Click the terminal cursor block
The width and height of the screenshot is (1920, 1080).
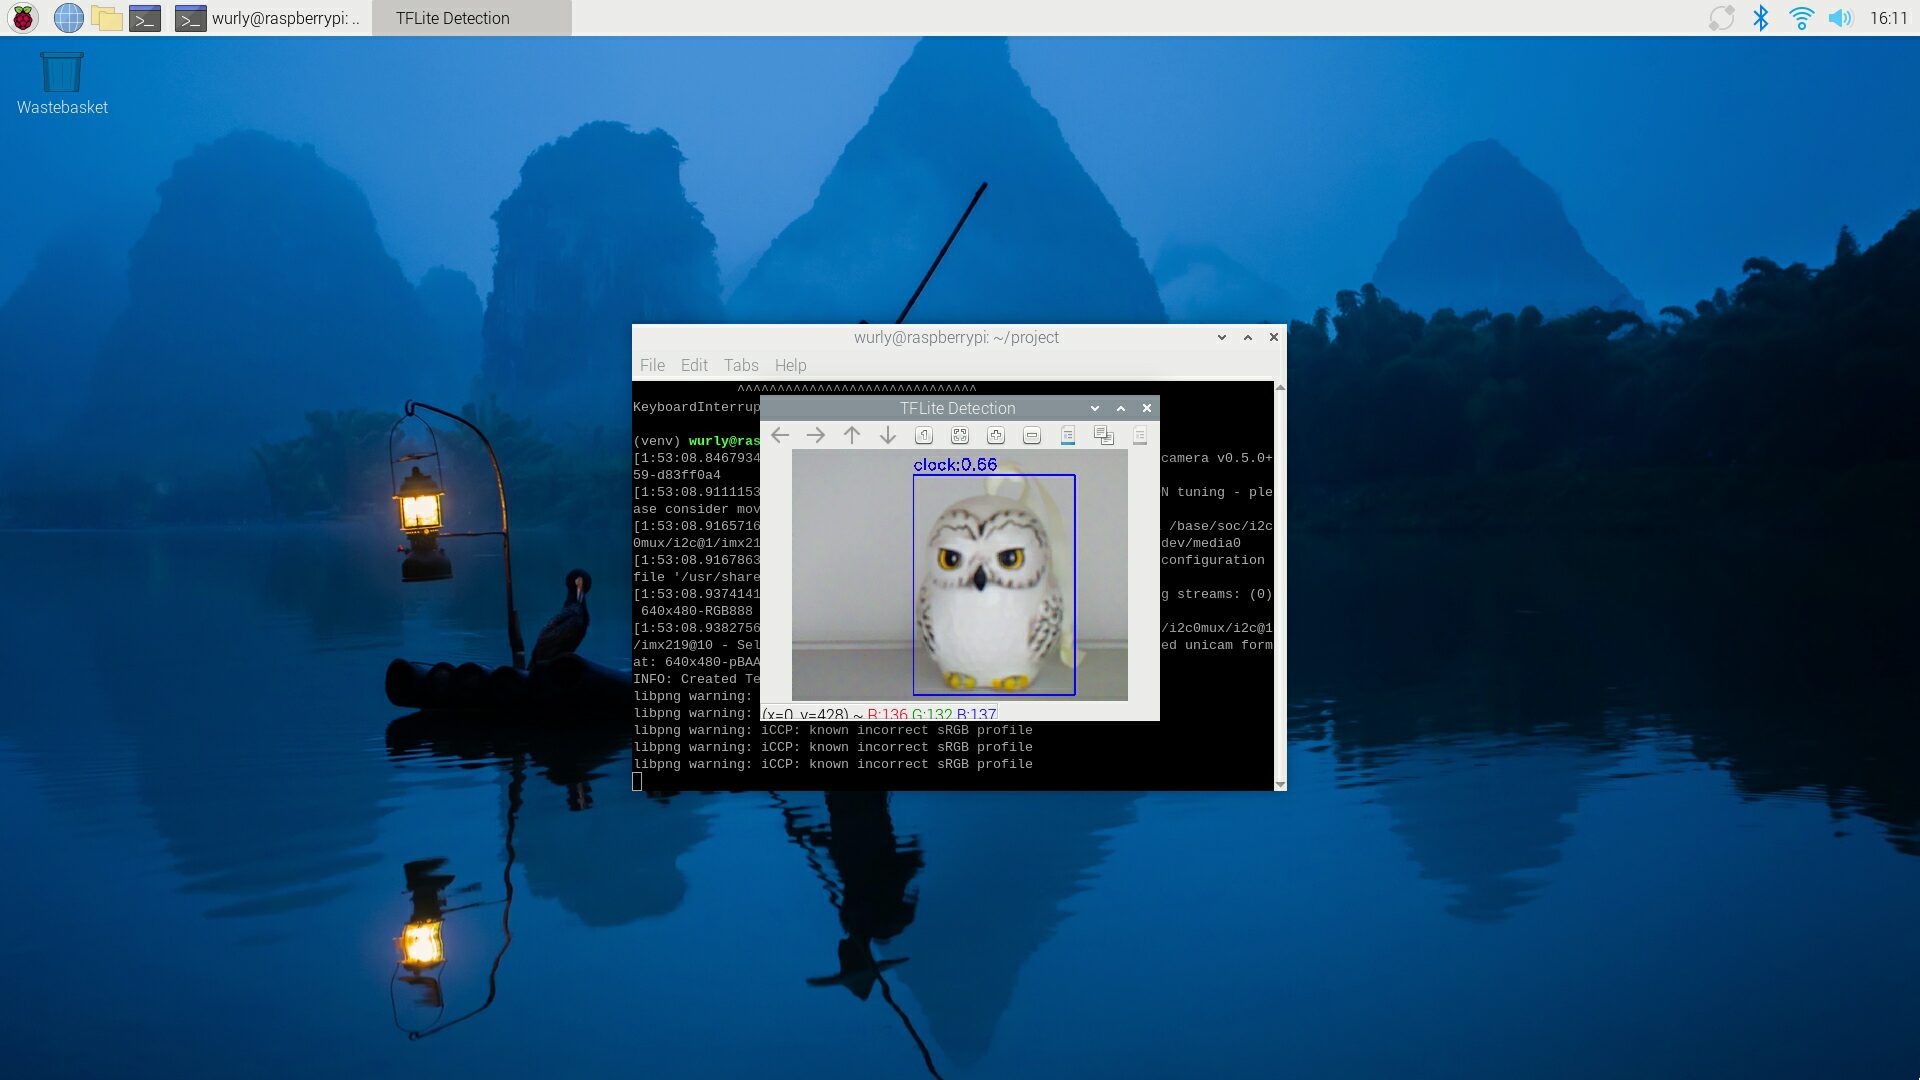coord(637,781)
